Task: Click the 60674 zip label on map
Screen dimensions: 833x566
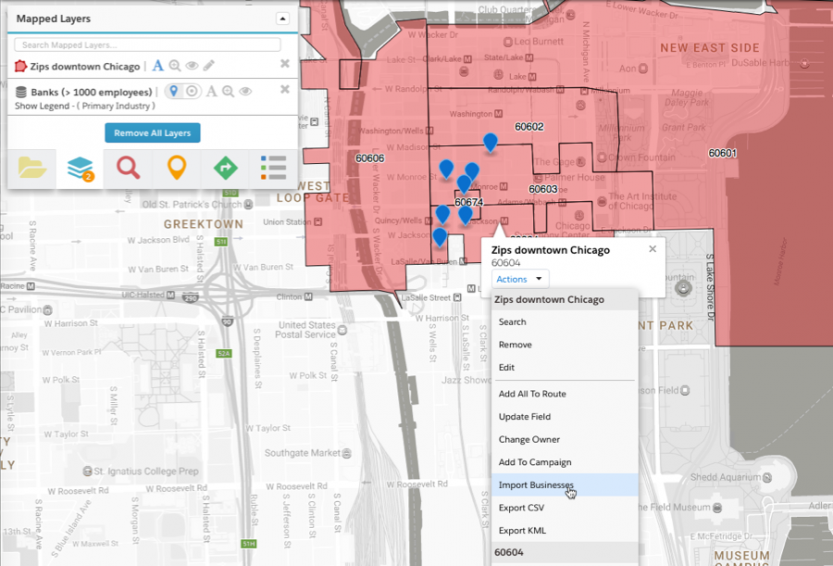Action: 469,202
